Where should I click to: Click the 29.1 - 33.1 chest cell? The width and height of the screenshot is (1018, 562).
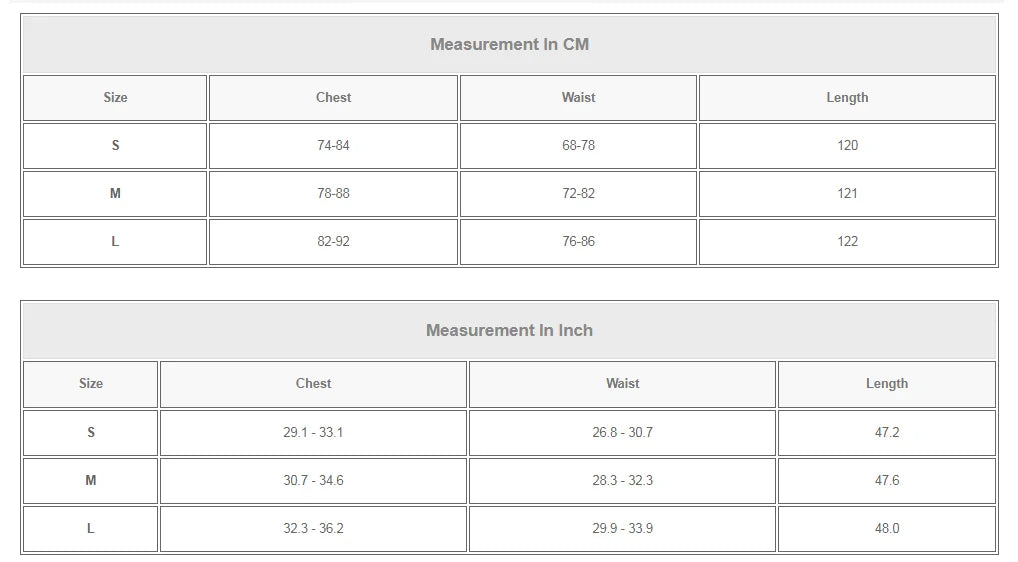[x=313, y=432]
